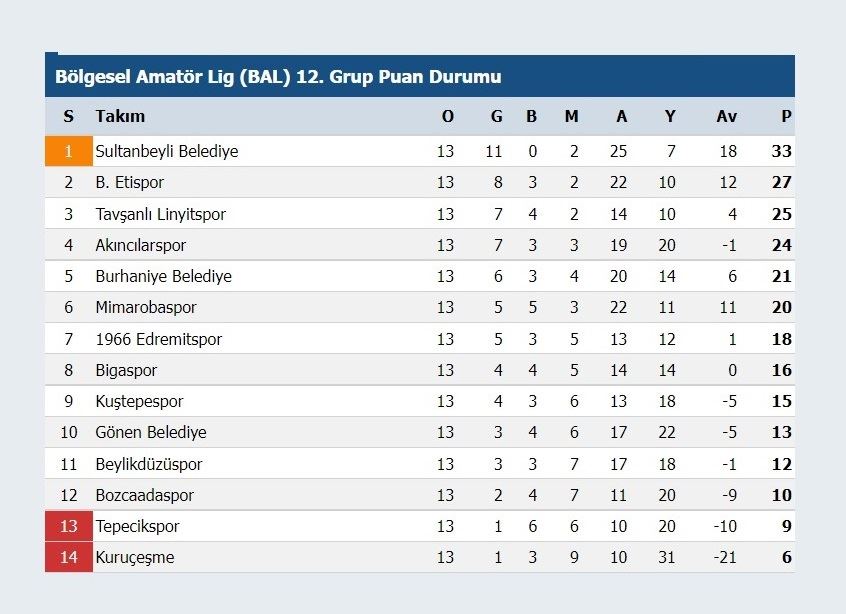Select Burhaniye Belediye team

[x=163, y=276]
